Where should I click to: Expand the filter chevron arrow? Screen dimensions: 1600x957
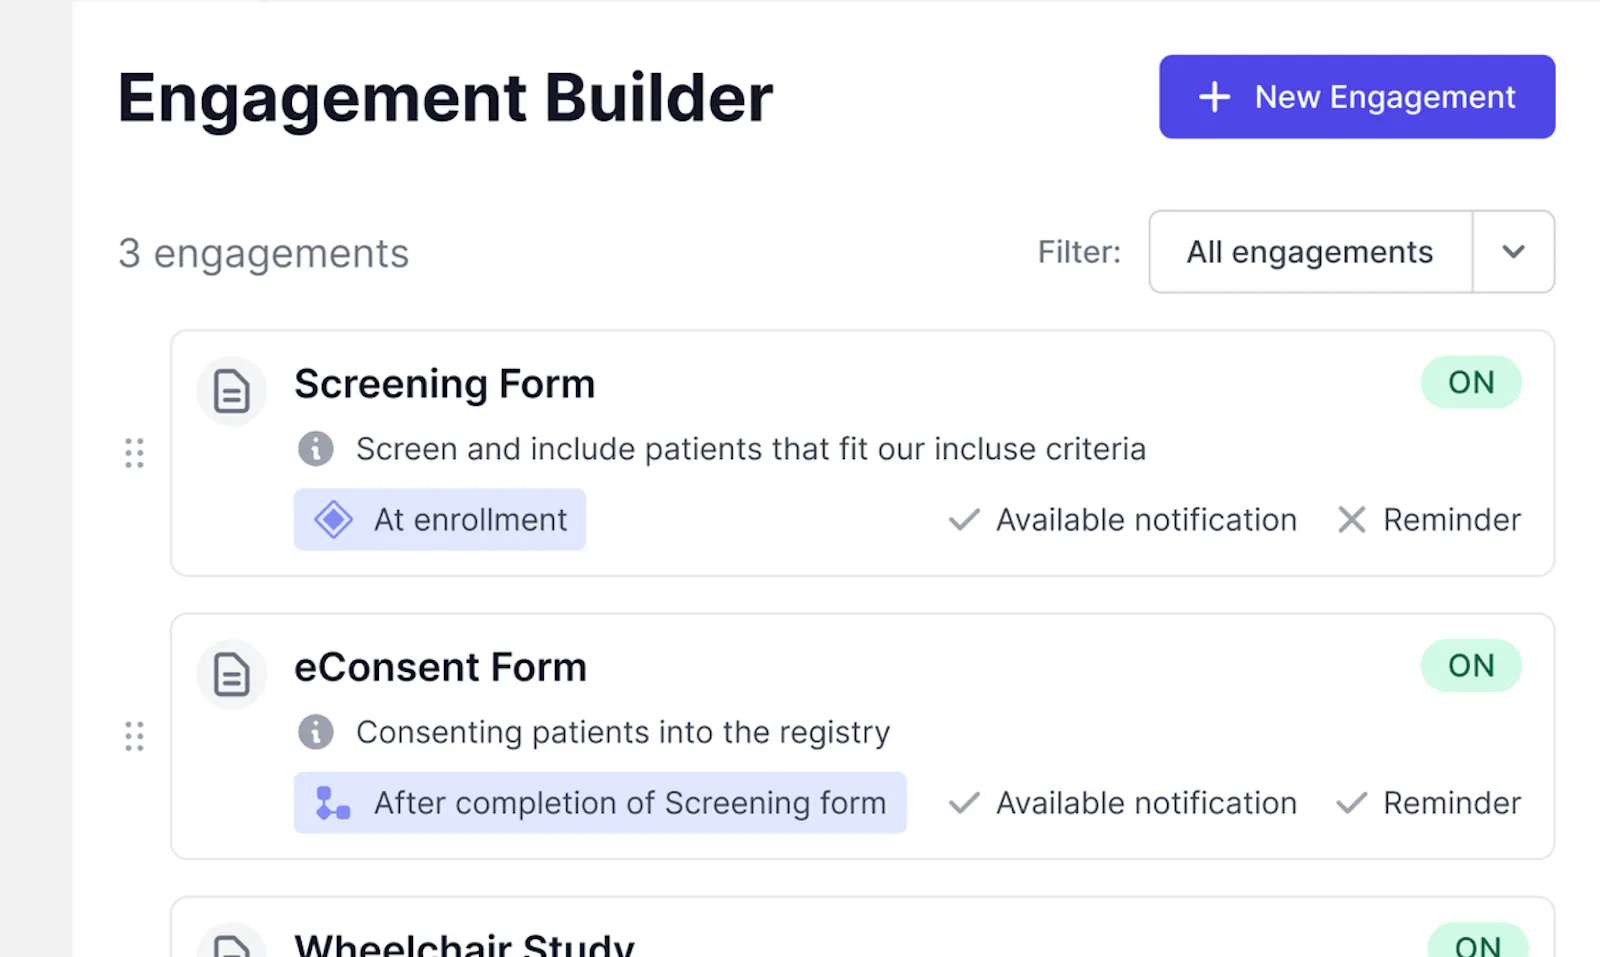[x=1514, y=252]
